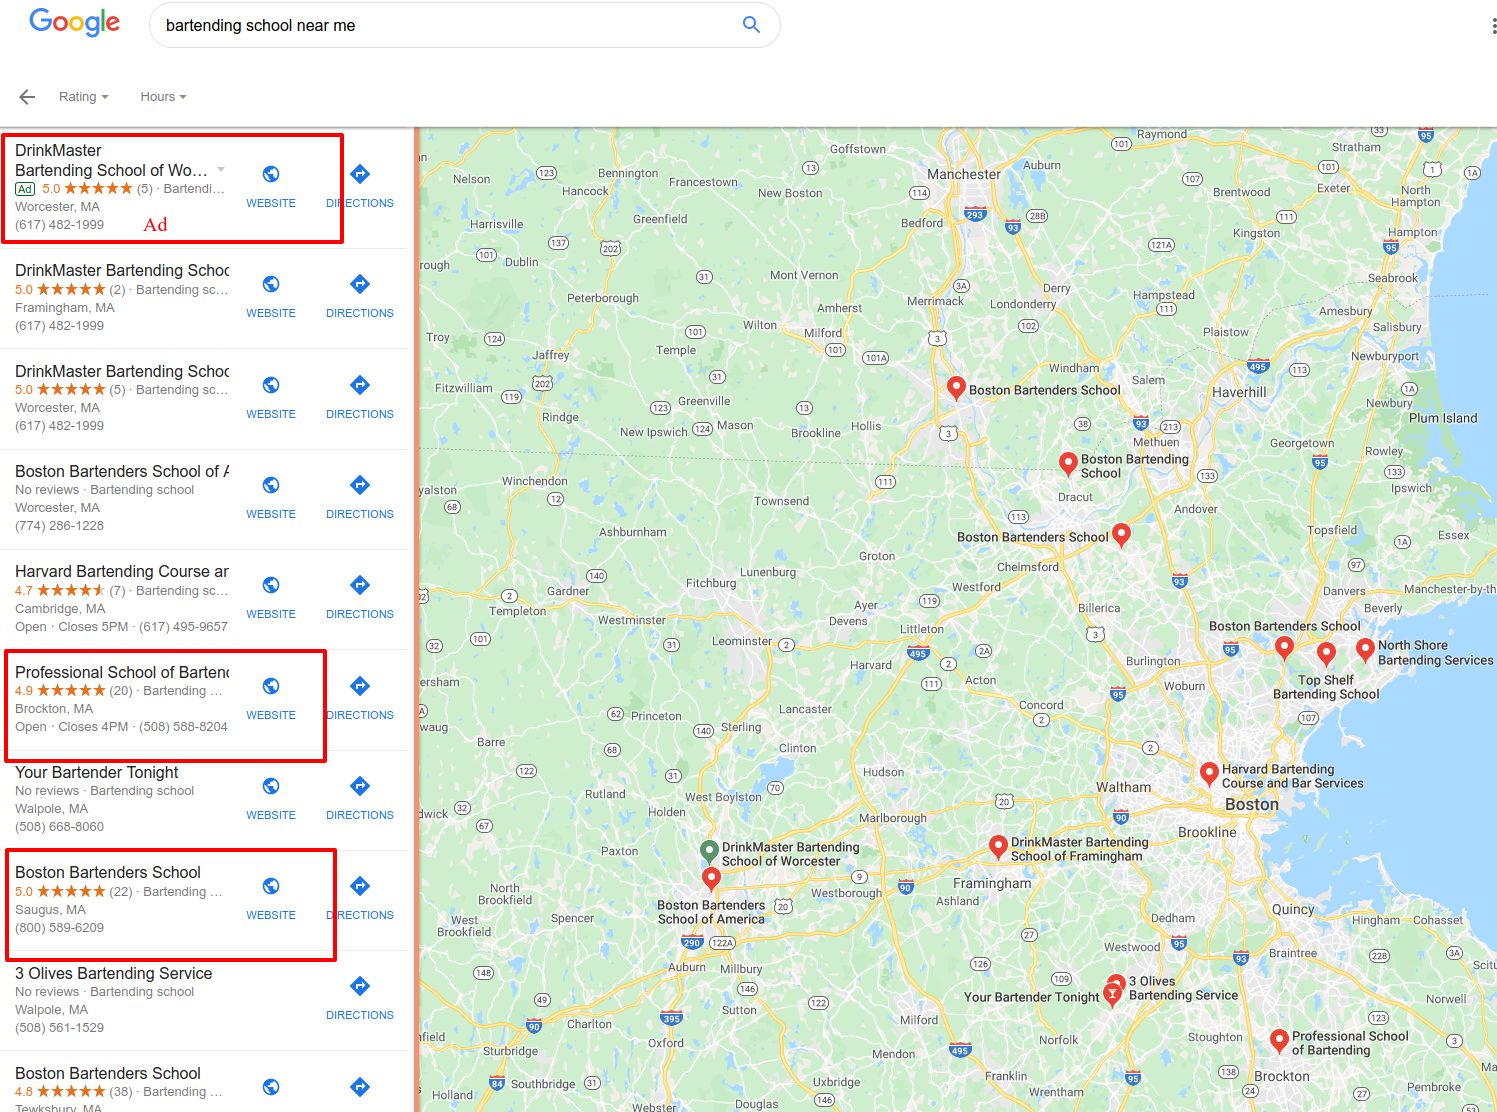
Task: Click Your Bartender Tonight map pin
Action: coord(1112,995)
